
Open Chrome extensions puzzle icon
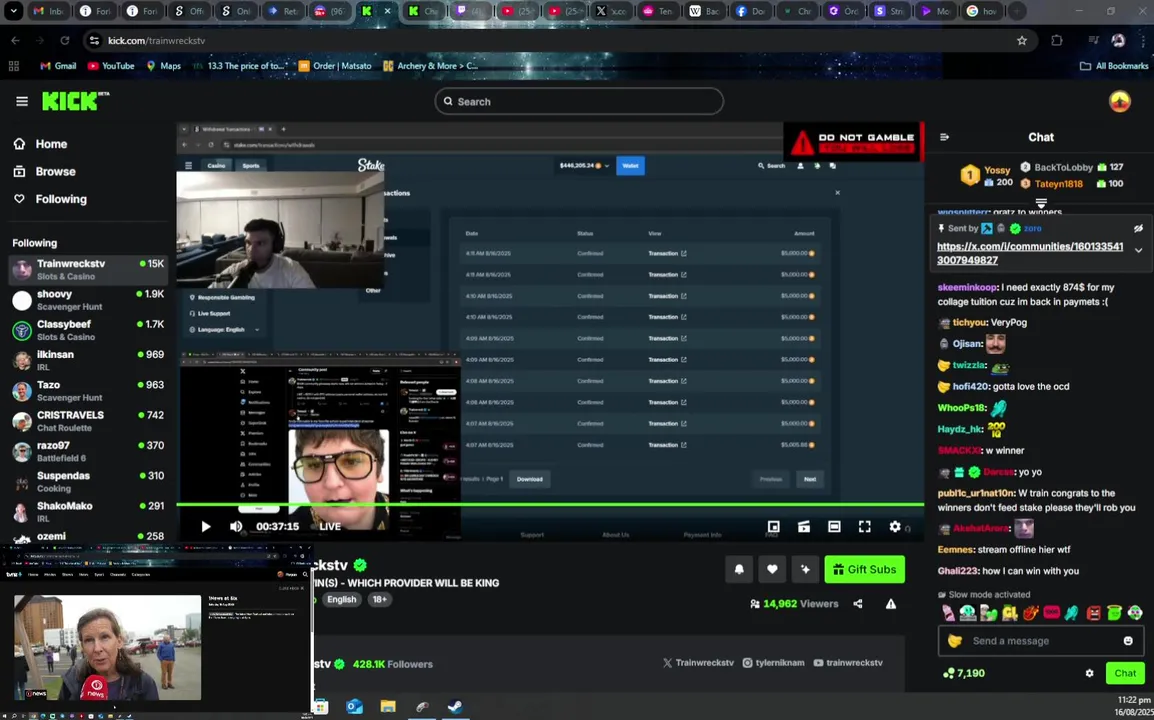pos(1057,40)
